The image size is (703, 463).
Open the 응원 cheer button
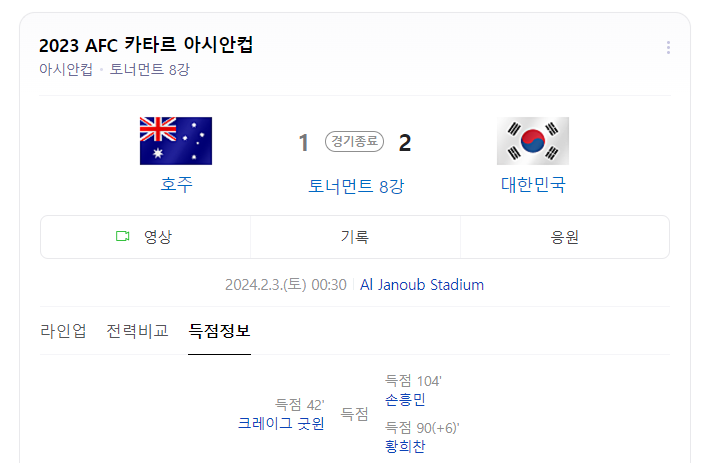(x=565, y=237)
